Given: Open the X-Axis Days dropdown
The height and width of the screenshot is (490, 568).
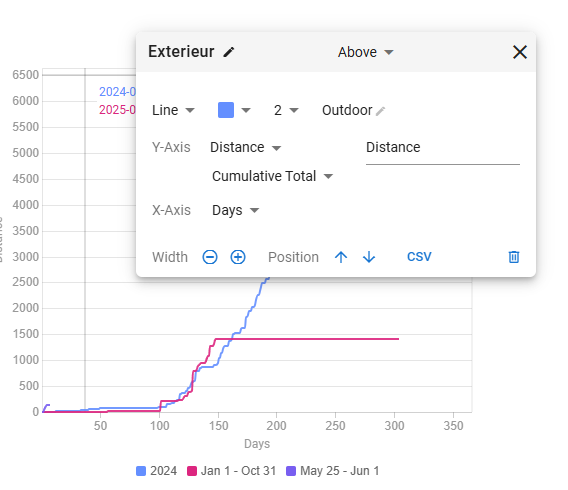Looking at the screenshot, I should point(235,210).
